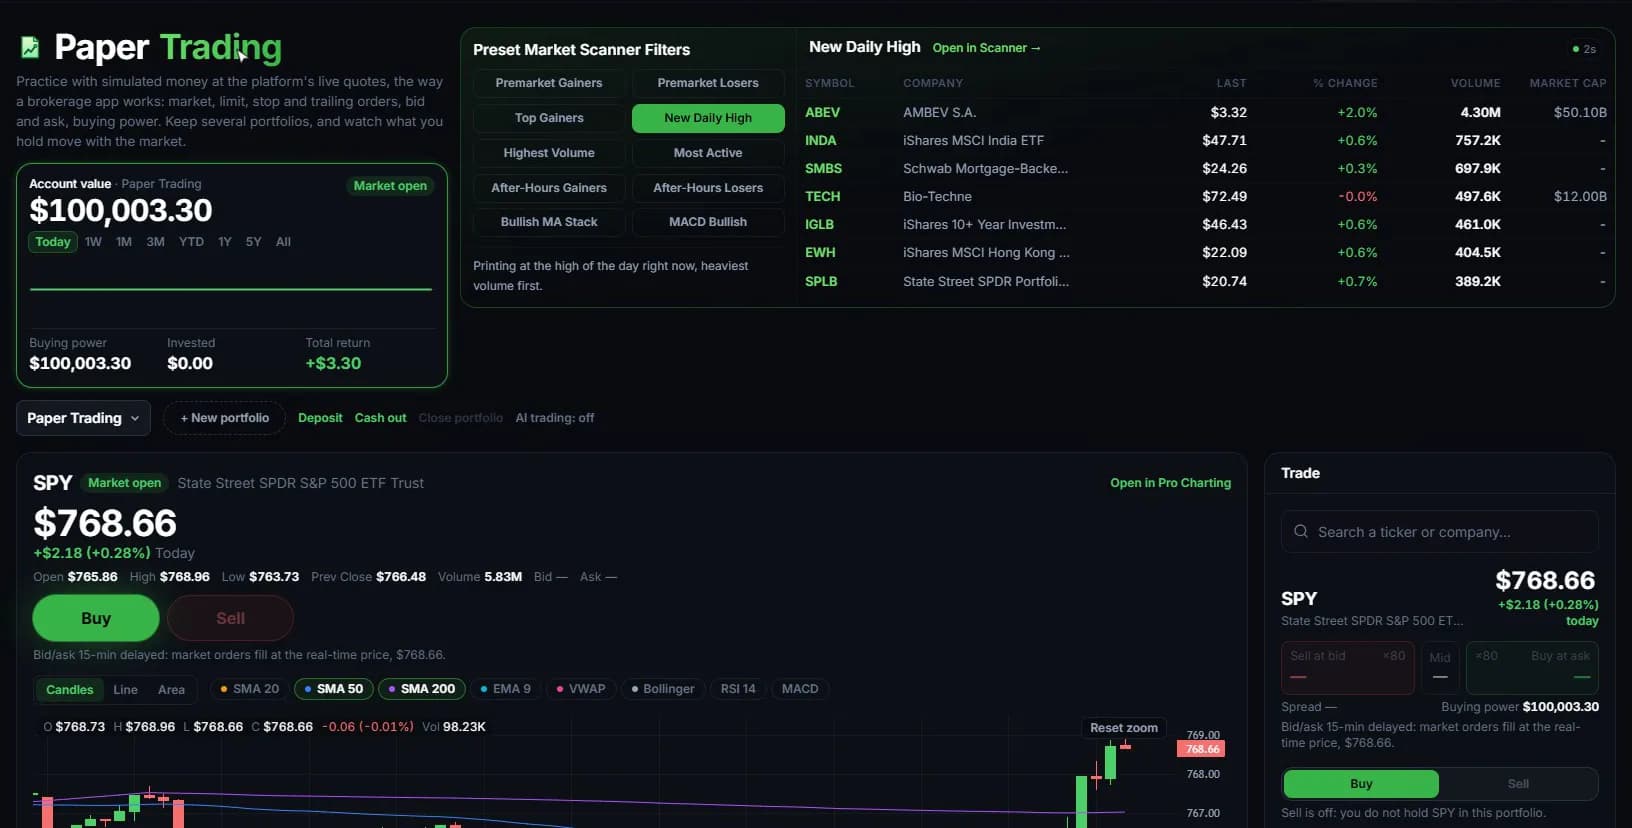Select the After-Hours Gainers filter
1632x828 pixels.
pos(549,188)
